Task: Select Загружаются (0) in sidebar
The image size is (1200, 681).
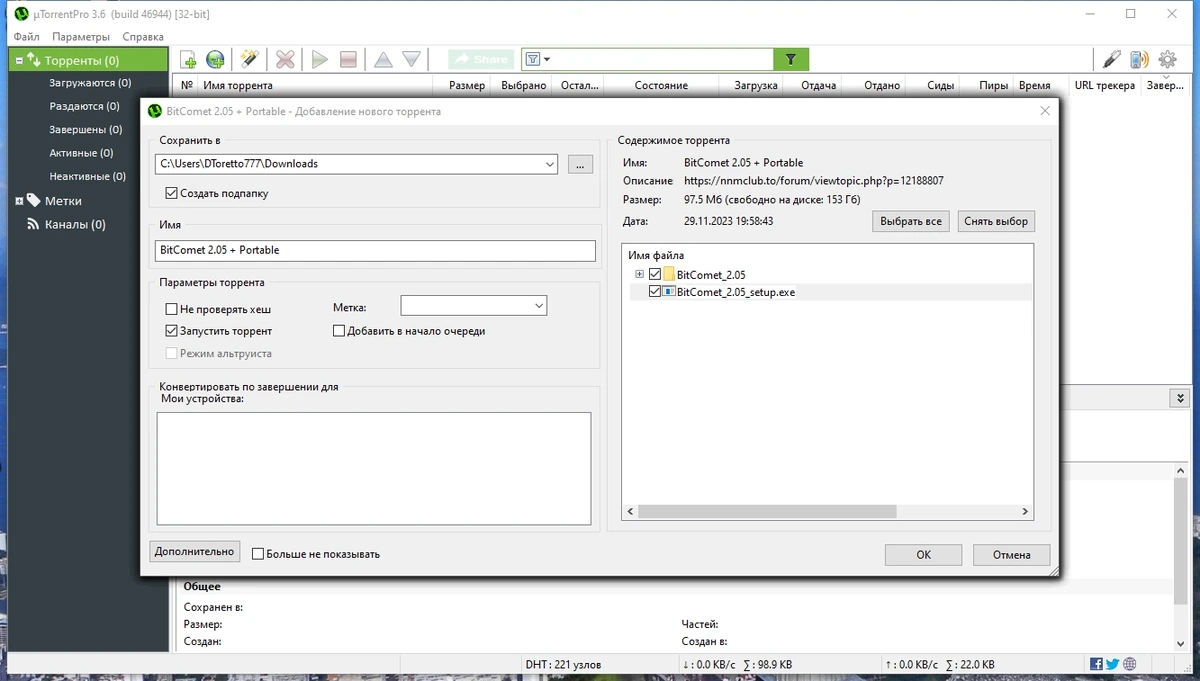Action: (90, 83)
